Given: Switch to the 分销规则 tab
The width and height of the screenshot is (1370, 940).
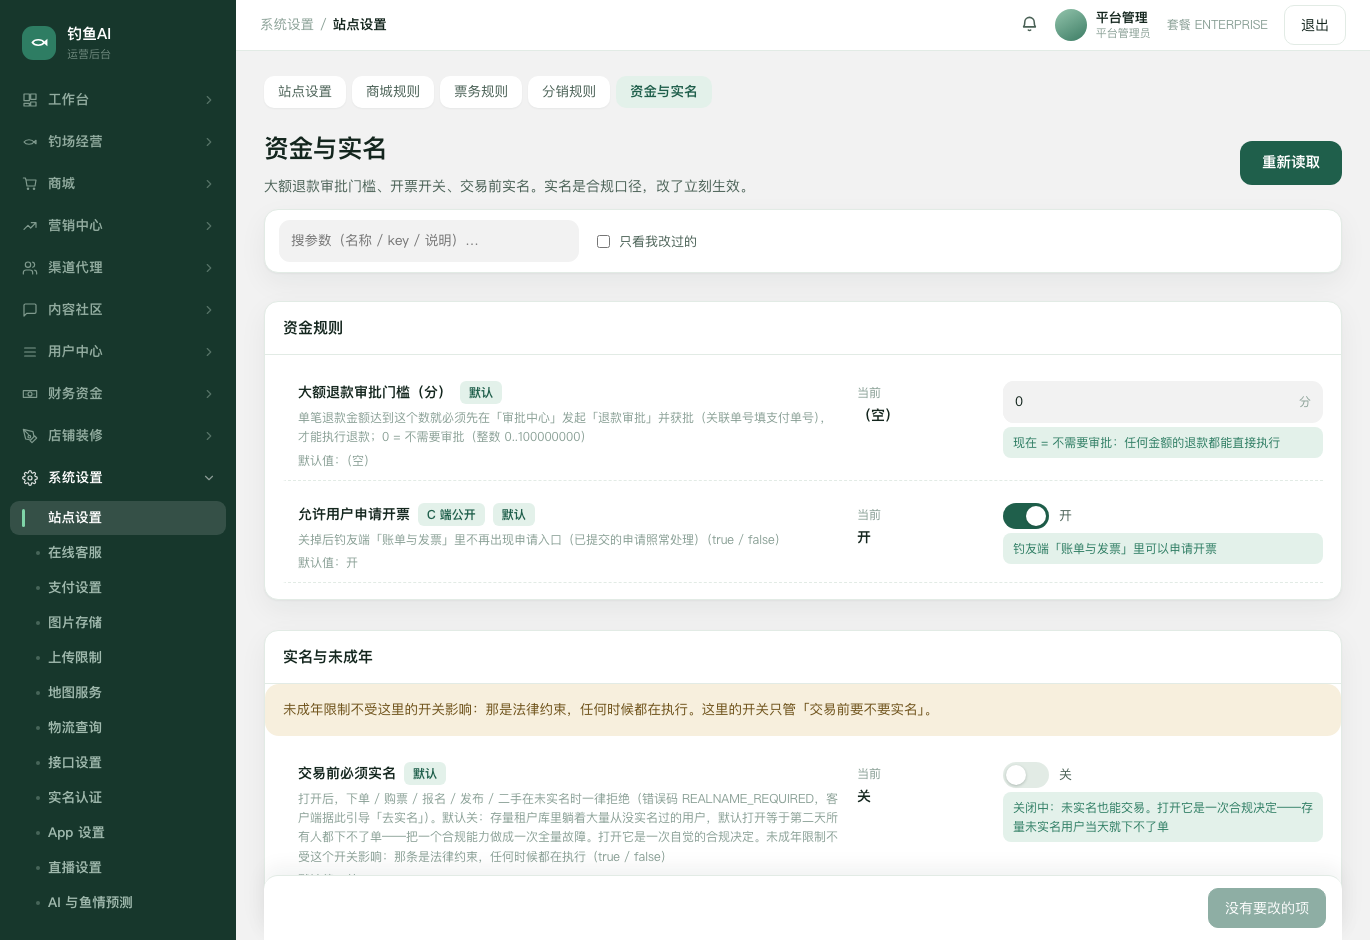Looking at the screenshot, I should point(569,91).
